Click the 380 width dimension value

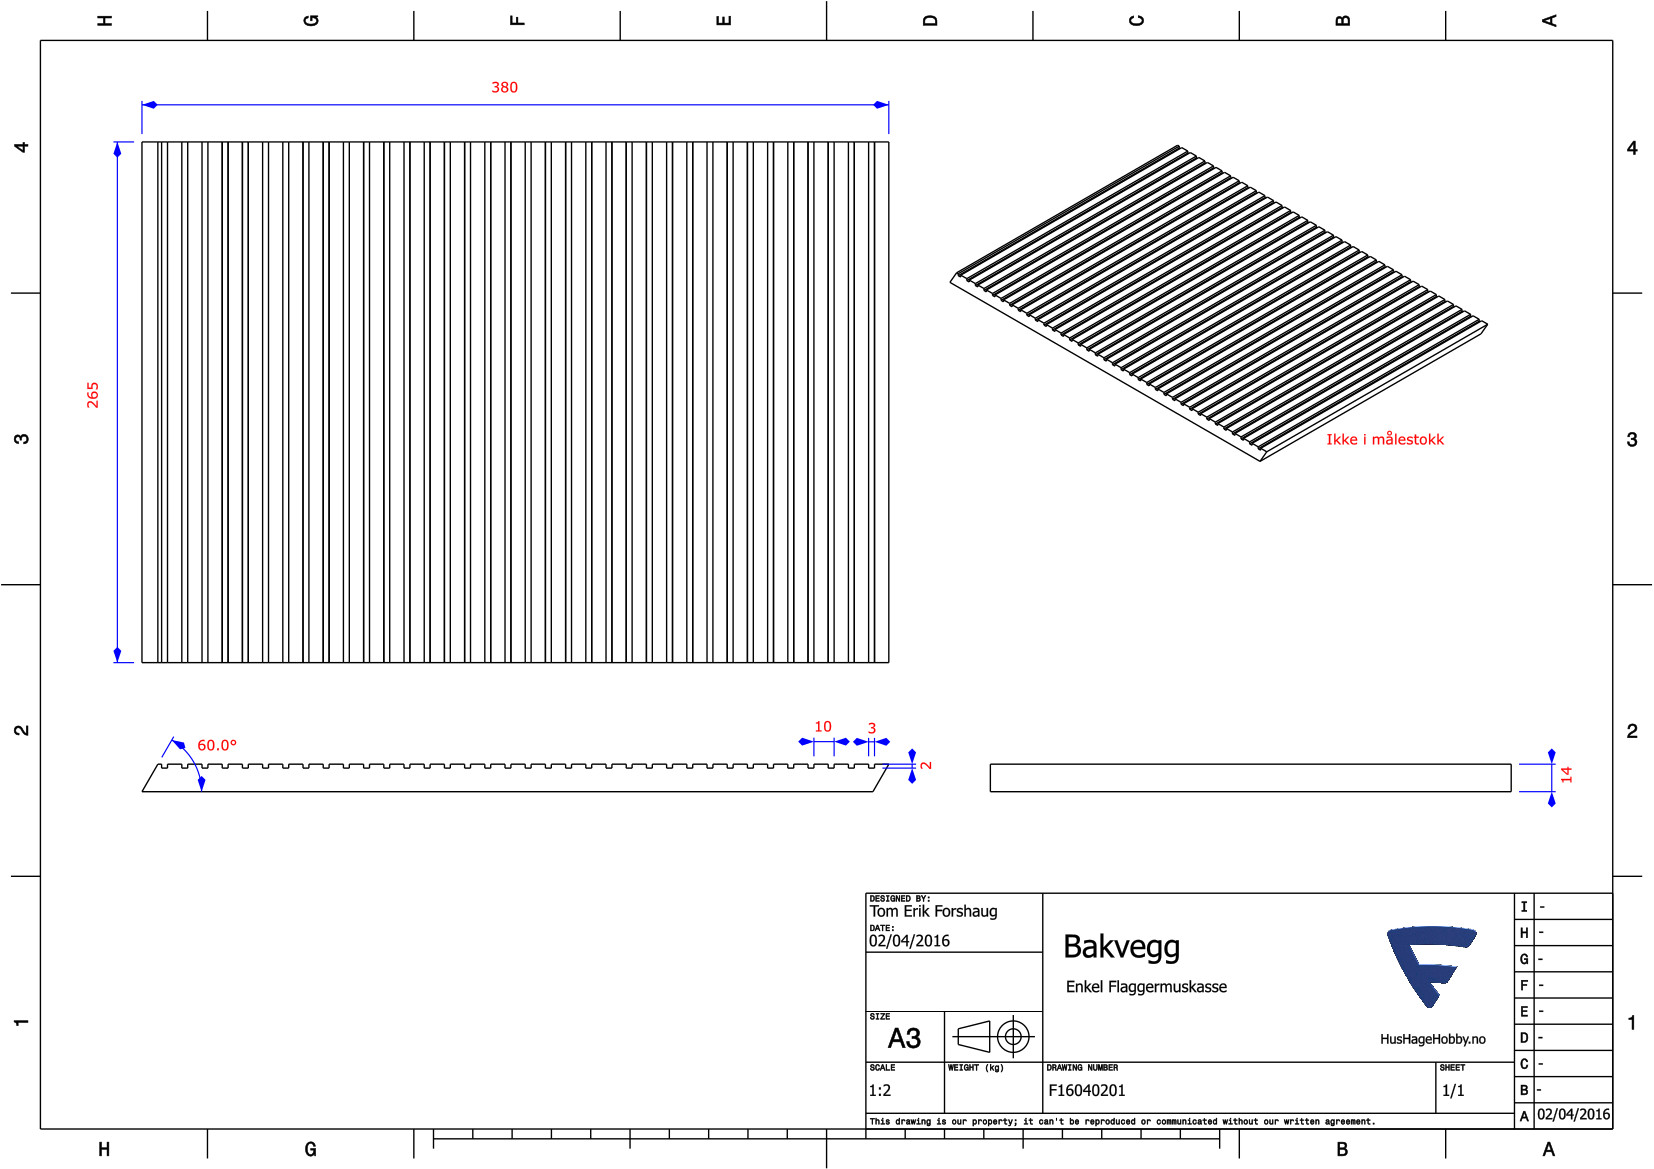(504, 87)
